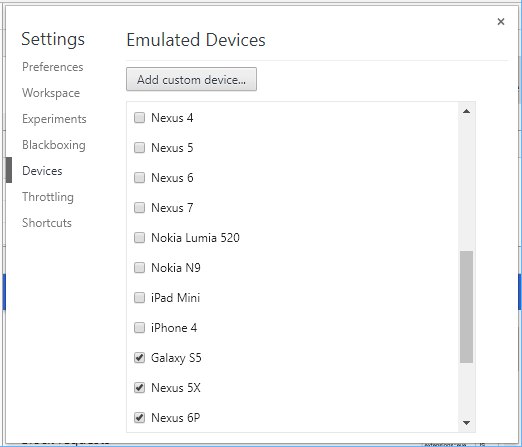Click the Nexus 5X label text
Screen dimensions: 522x447
coord(176,388)
